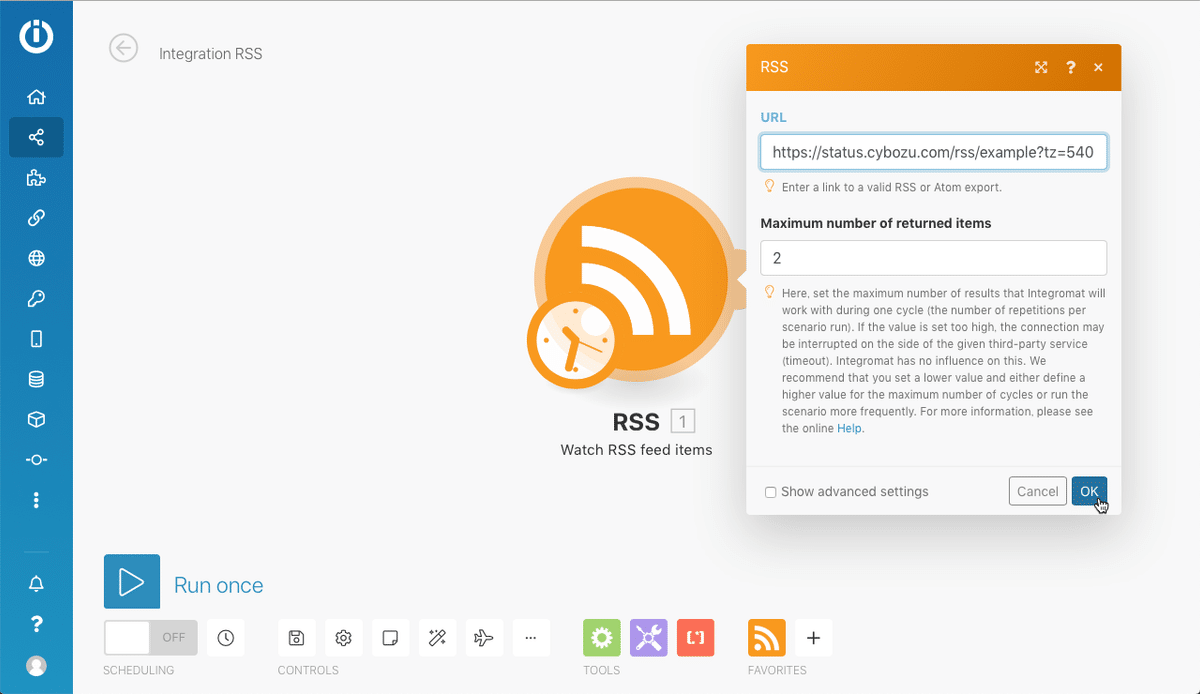Switch to the Scenarios sidebar tab
Image resolution: width=1200 pixels, height=694 pixels.
36,137
